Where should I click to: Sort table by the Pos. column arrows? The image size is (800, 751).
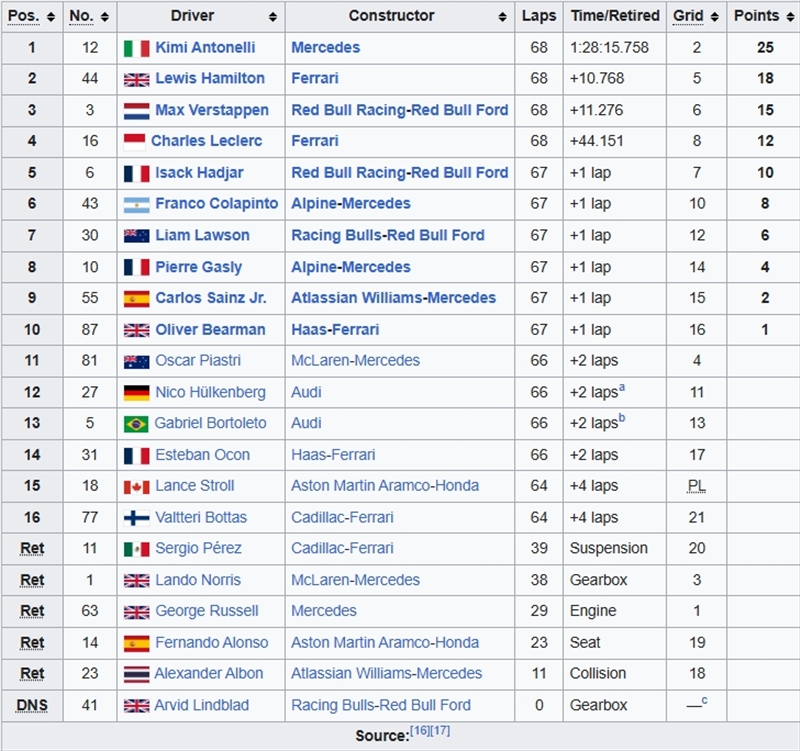(x=51, y=17)
